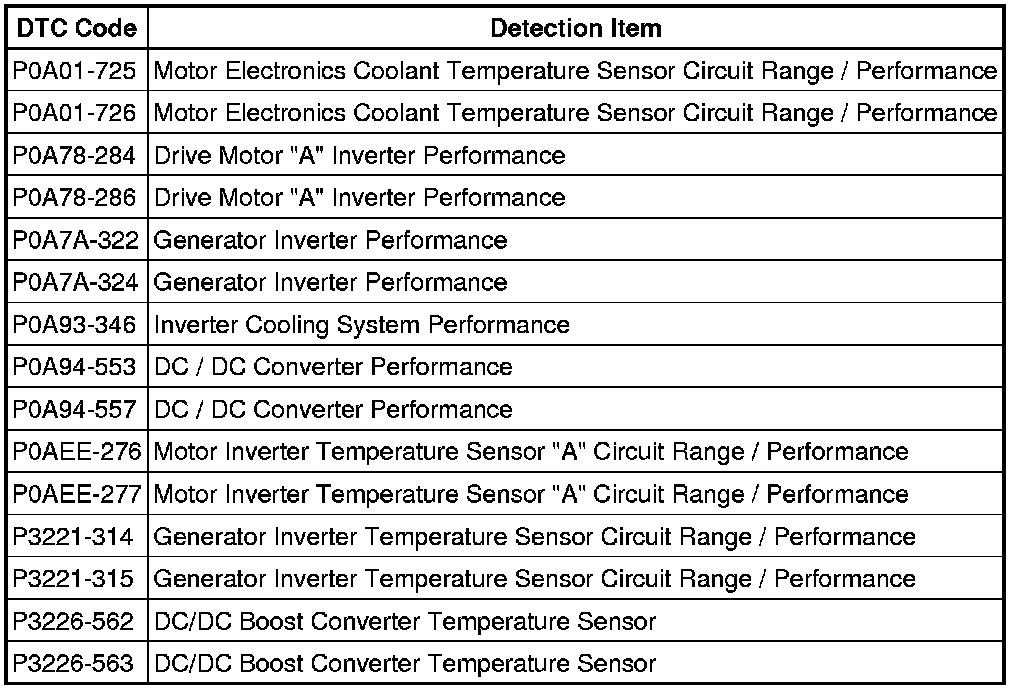Click Drive Motor "A" Inverter Performance for P0A78-284
Viewport: 1024px width, 690px height.
pos(360,155)
